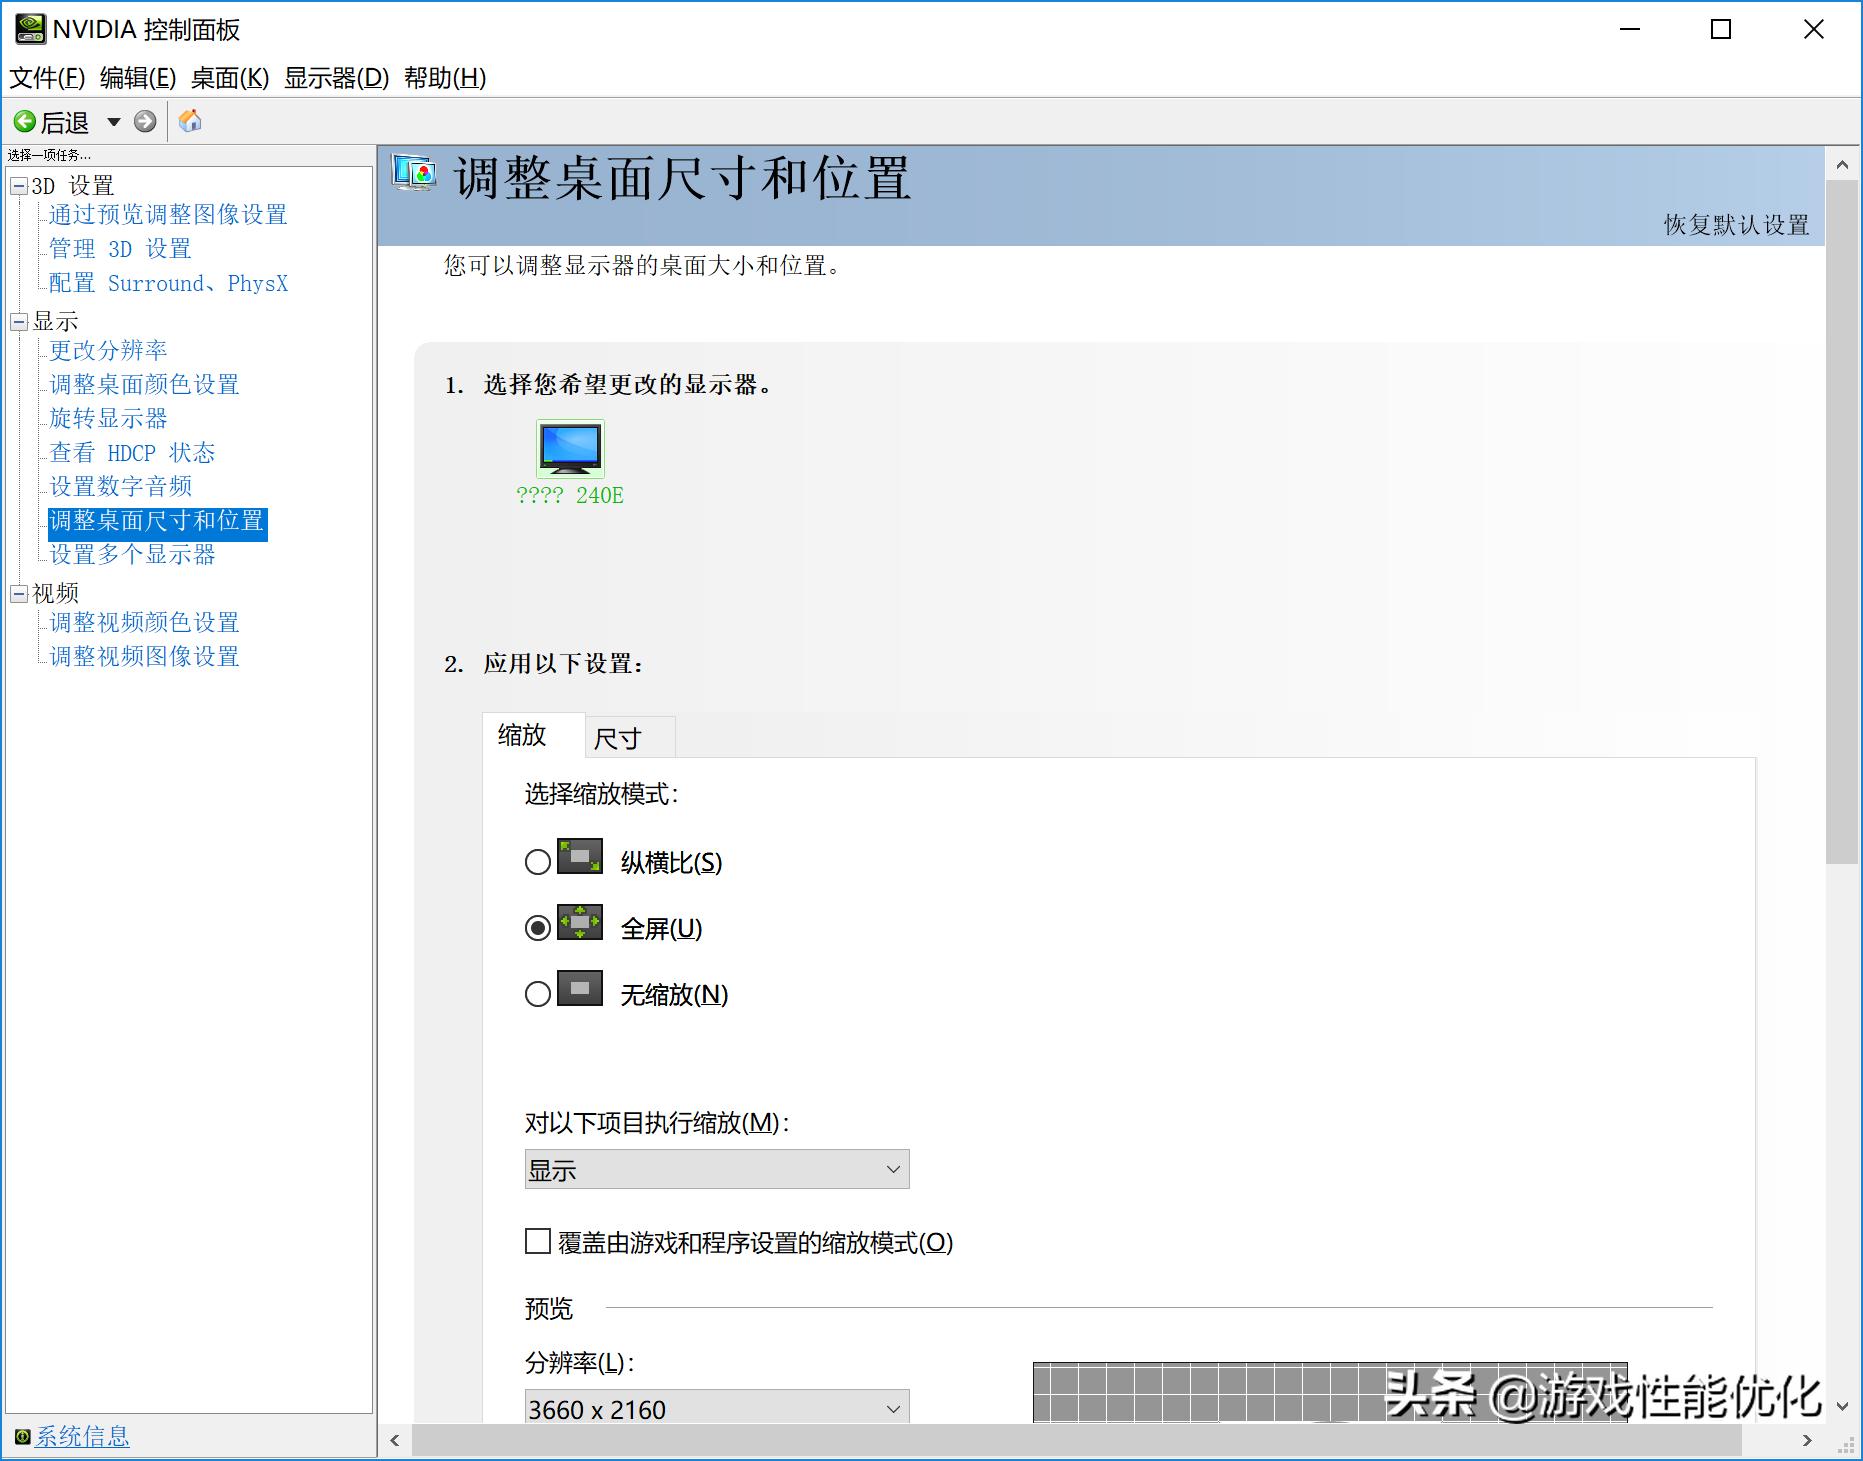Open the 显示器(D) menu
This screenshot has height=1461, width=1863.
[335, 77]
